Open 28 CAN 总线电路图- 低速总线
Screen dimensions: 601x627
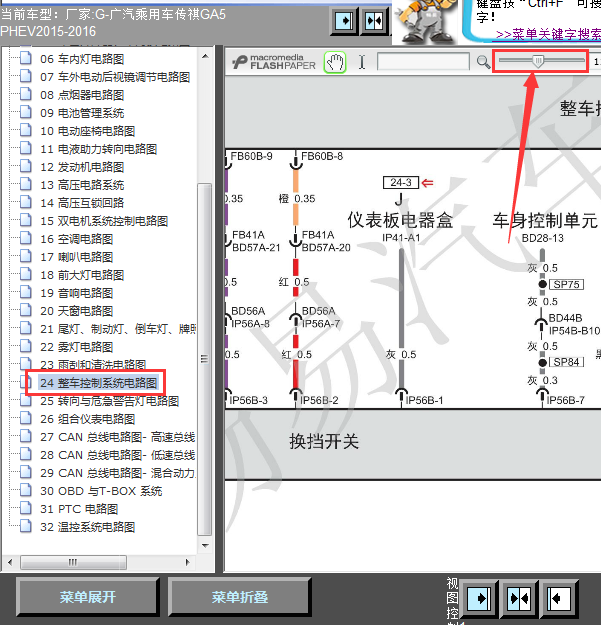pyautogui.click(x=118, y=455)
